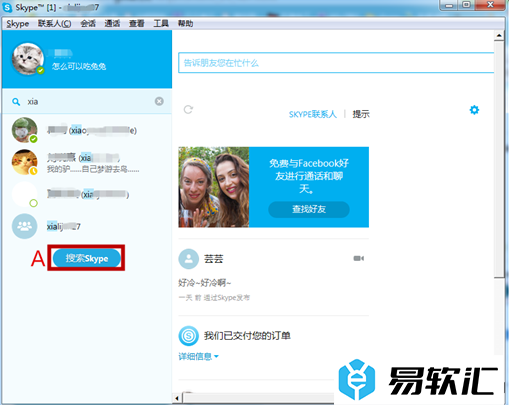Click the 我们已交付您的订单 notice
Viewport: 509px width, 405px height.
tap(247, 336)
